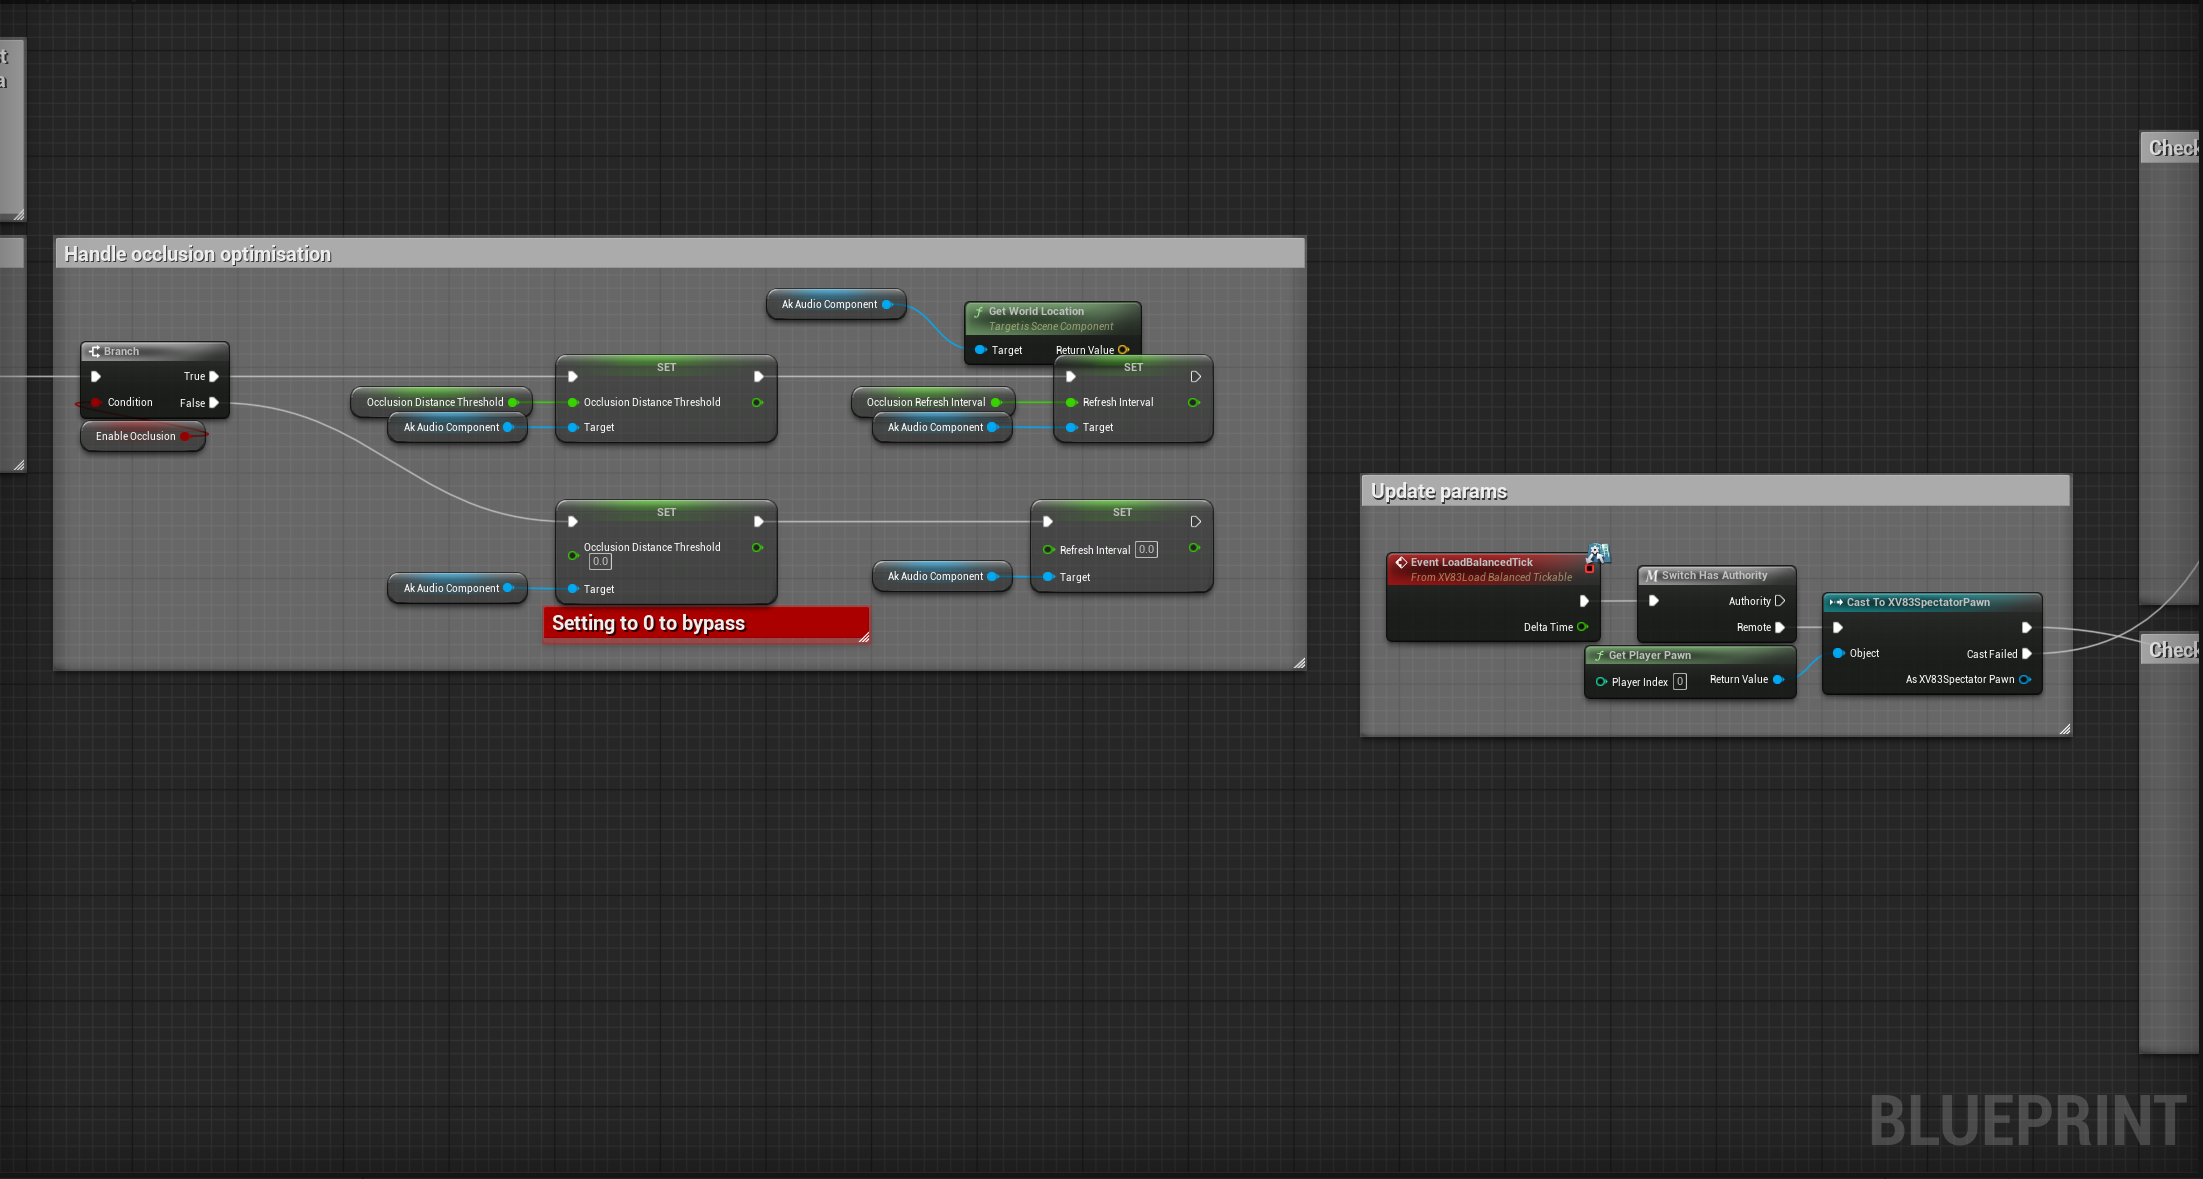The height and width of the screenshot is (1179, 2203).
Task: Click the Branch node's True execution pin
Action: (x=213, y=377)
